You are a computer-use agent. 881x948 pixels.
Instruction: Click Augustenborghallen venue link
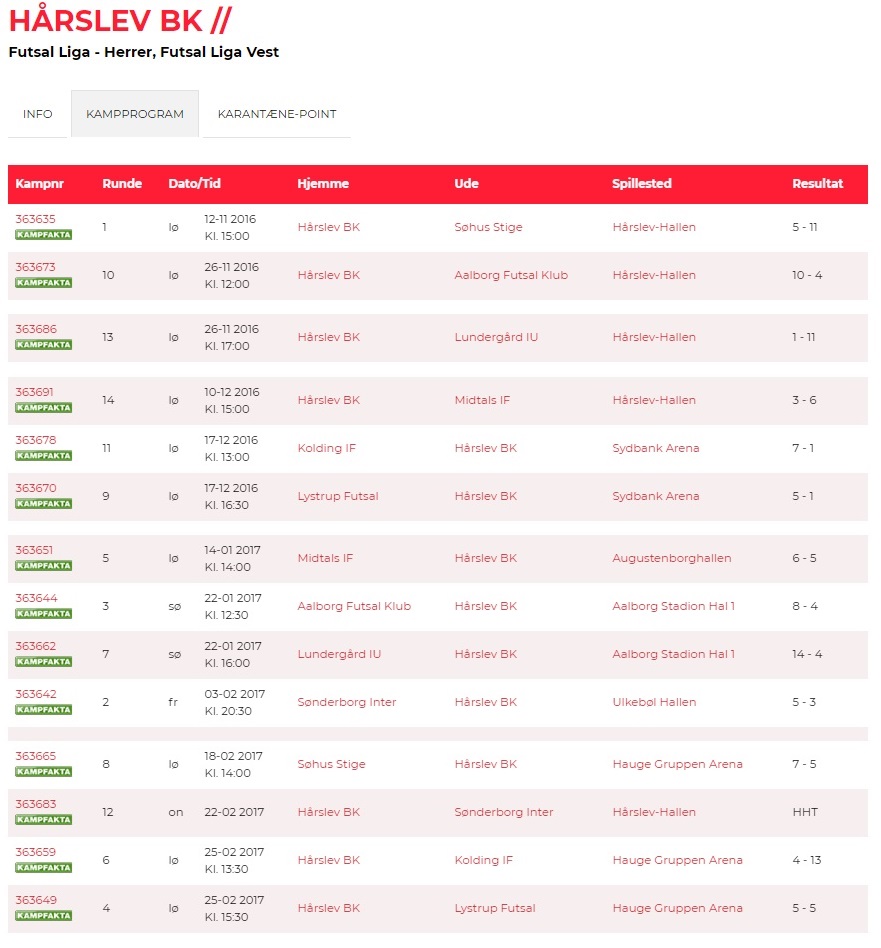coord(671,558)
